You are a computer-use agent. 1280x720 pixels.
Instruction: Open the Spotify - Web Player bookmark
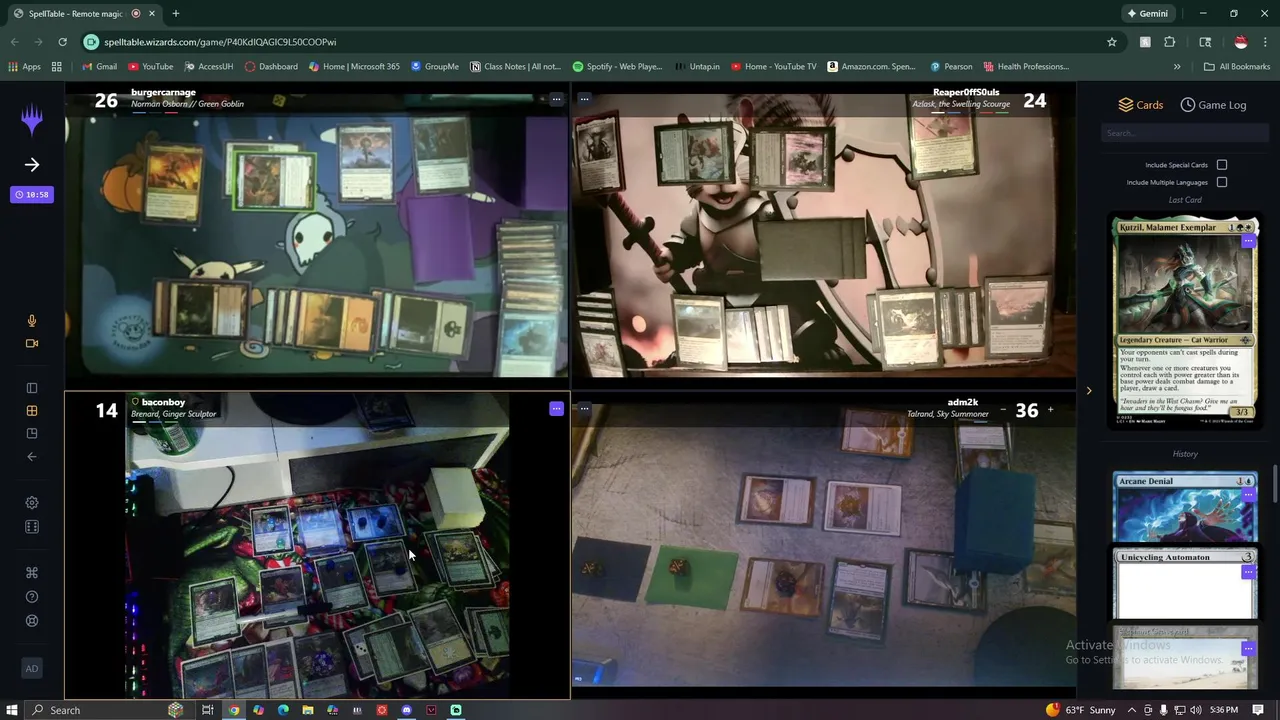617,66
